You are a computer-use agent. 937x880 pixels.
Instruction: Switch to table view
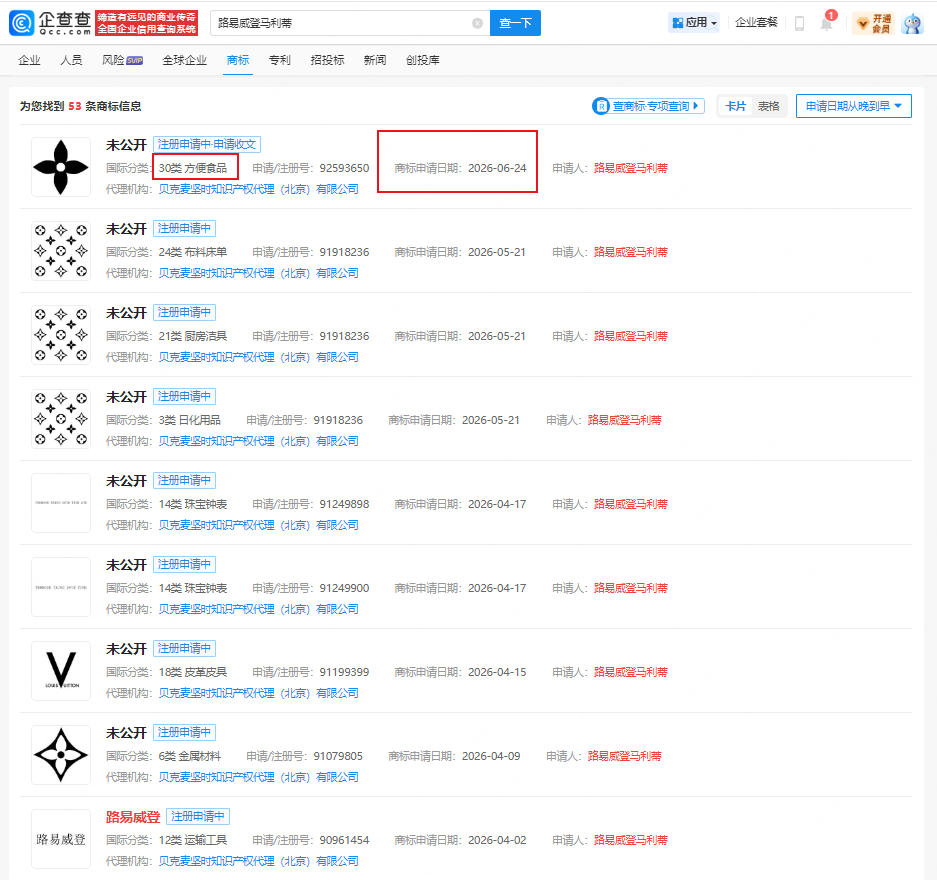(768, 106)
